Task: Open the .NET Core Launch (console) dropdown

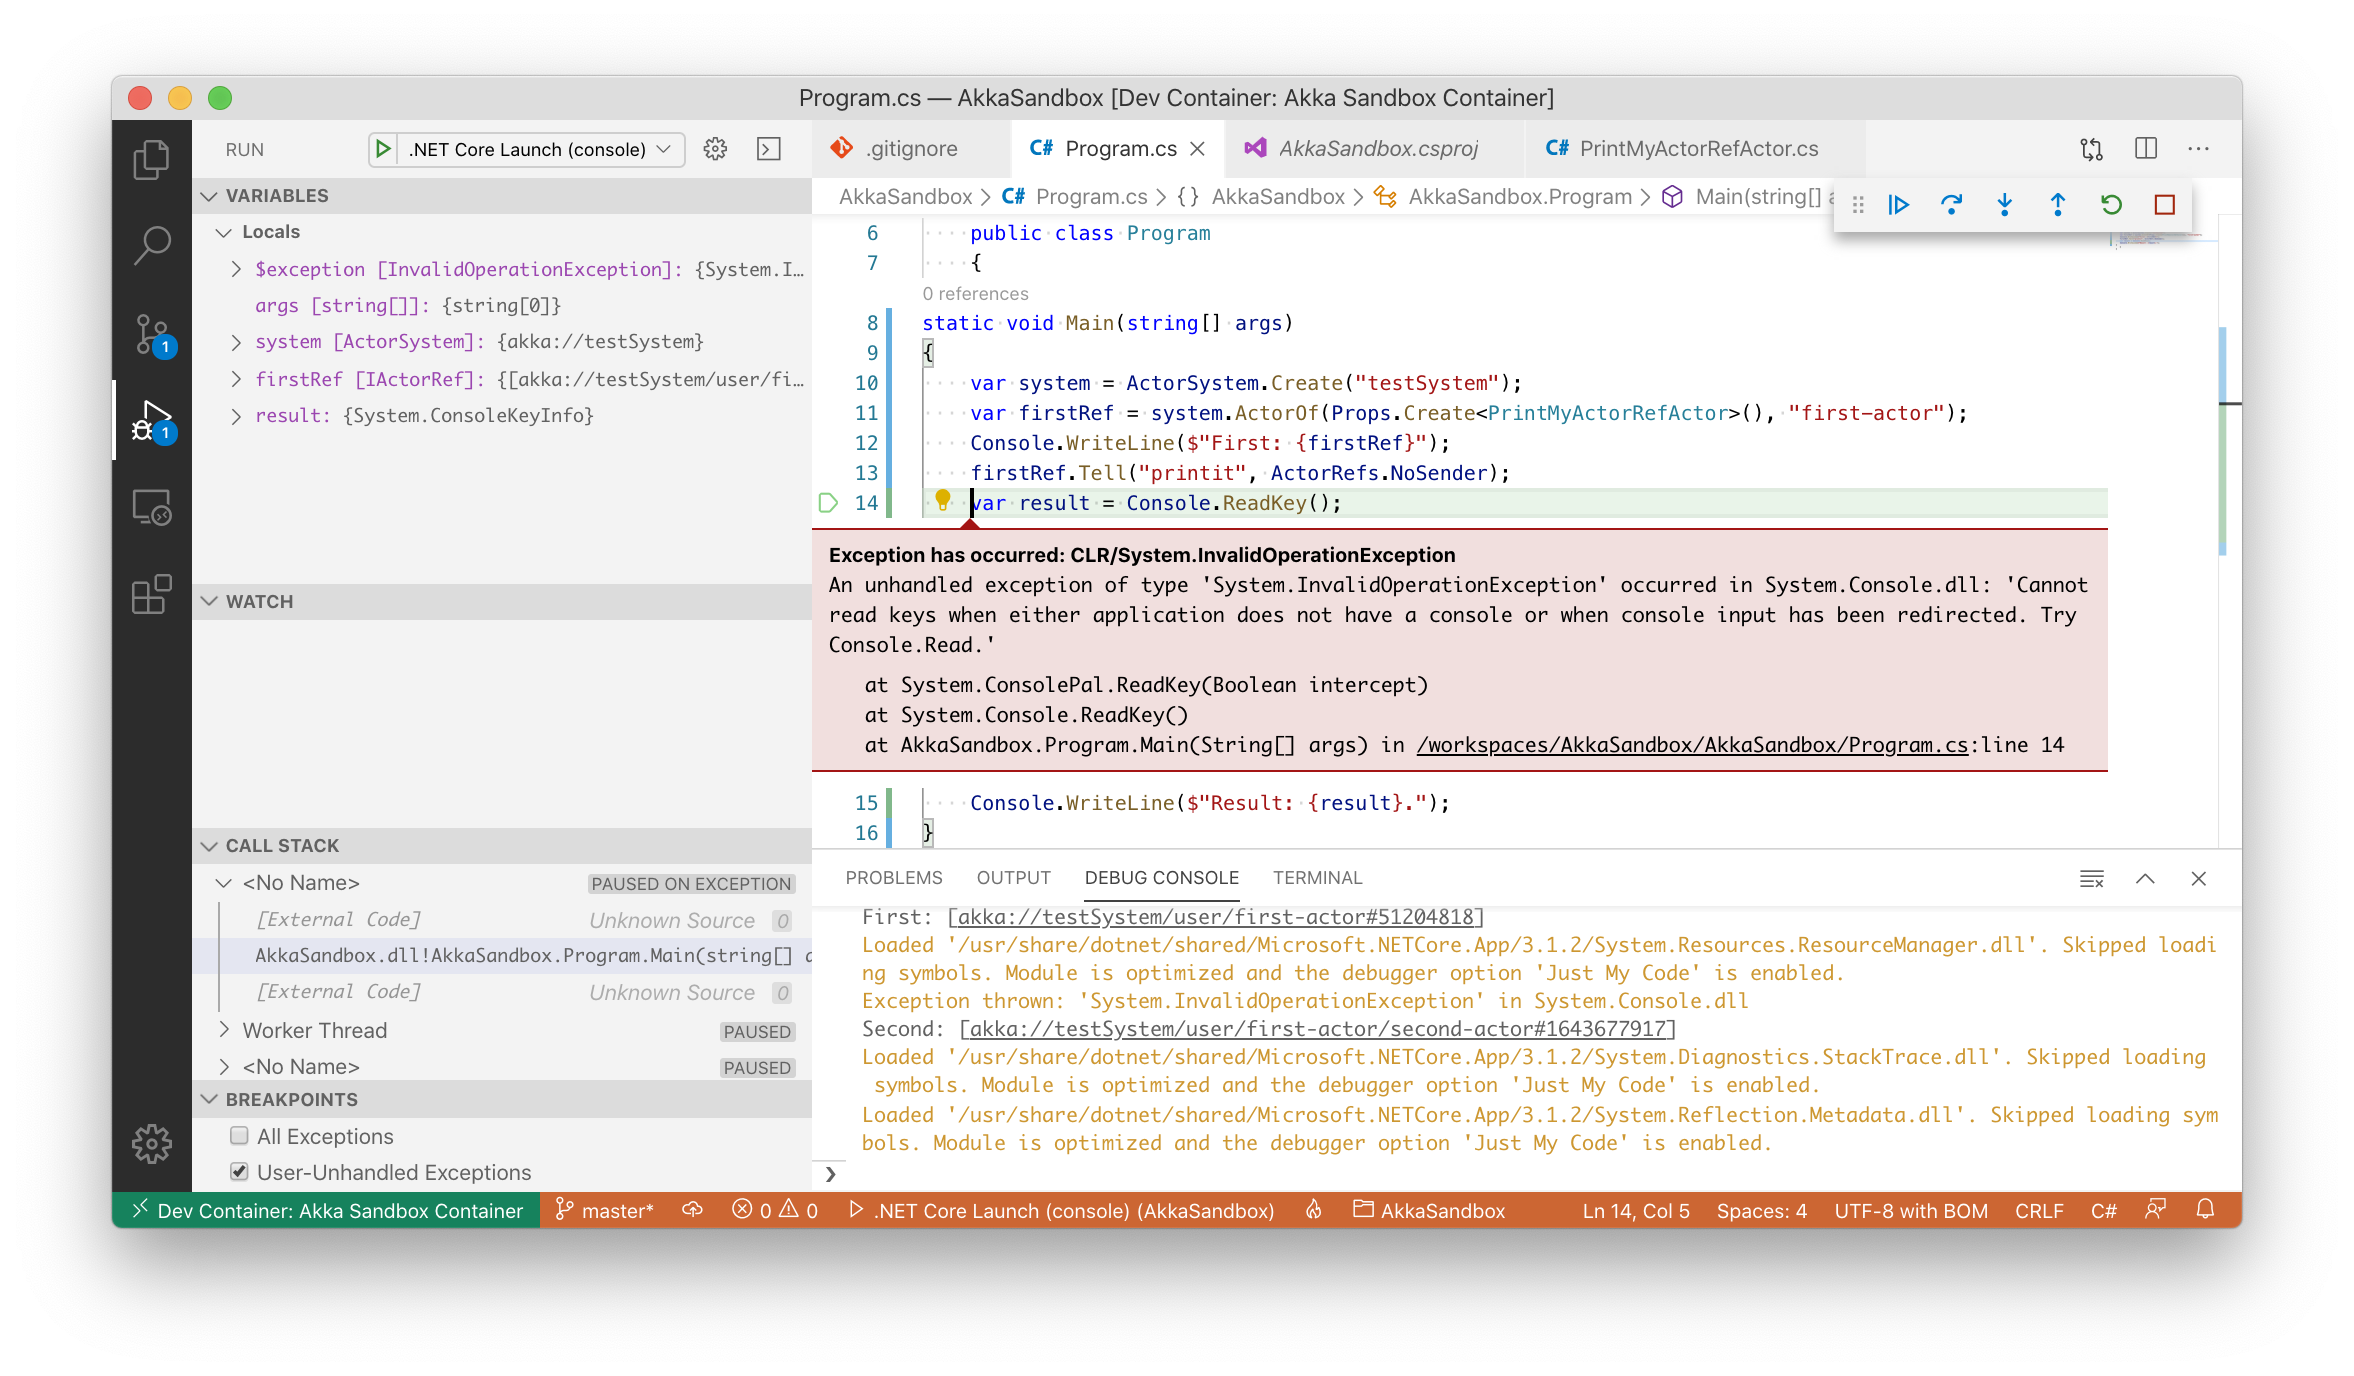Action: tap(664, 149)
